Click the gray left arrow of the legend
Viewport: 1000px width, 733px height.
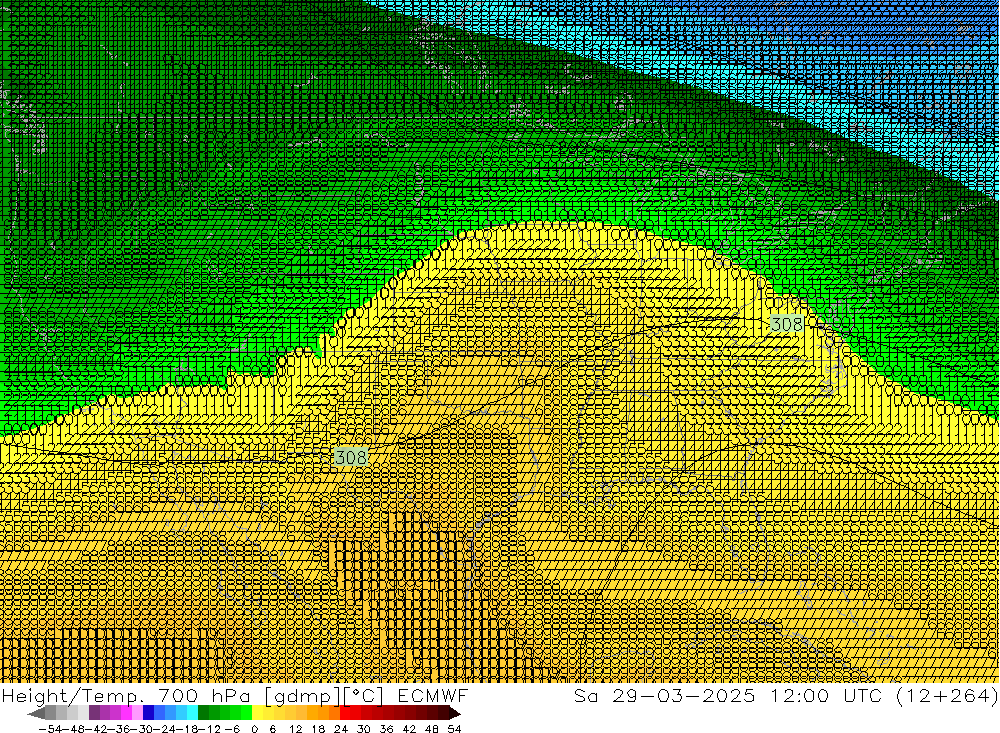tap(36, 713)
